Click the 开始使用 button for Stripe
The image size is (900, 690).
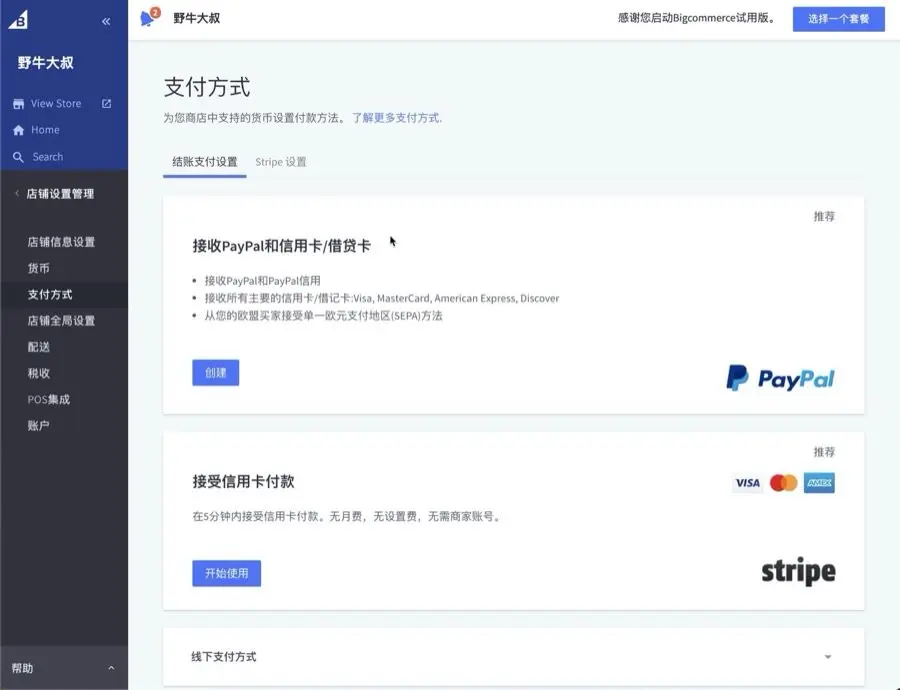tap(227, 573)
